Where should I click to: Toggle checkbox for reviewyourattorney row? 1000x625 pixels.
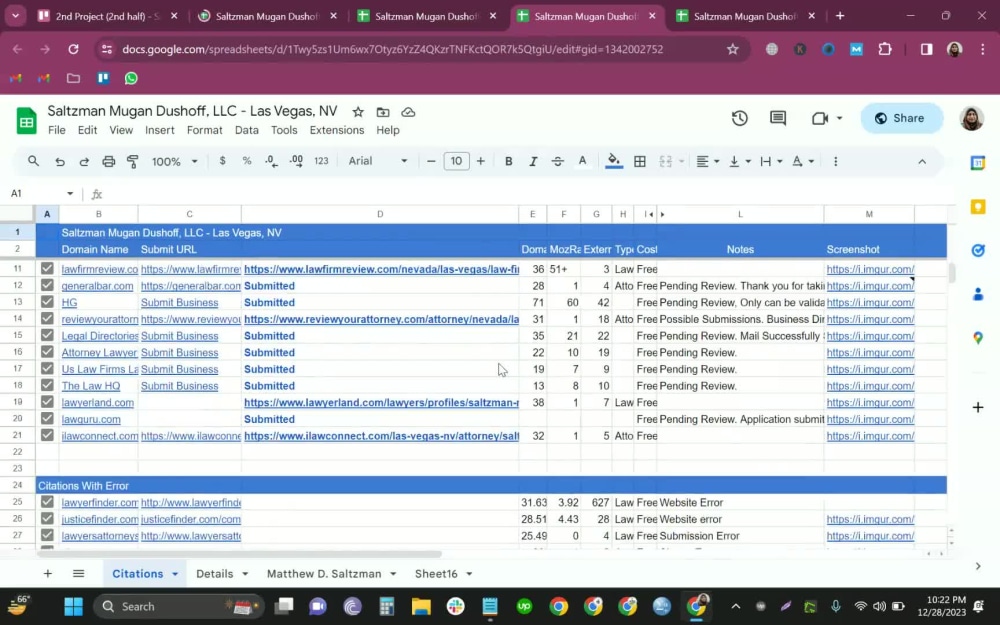[47, 318]
